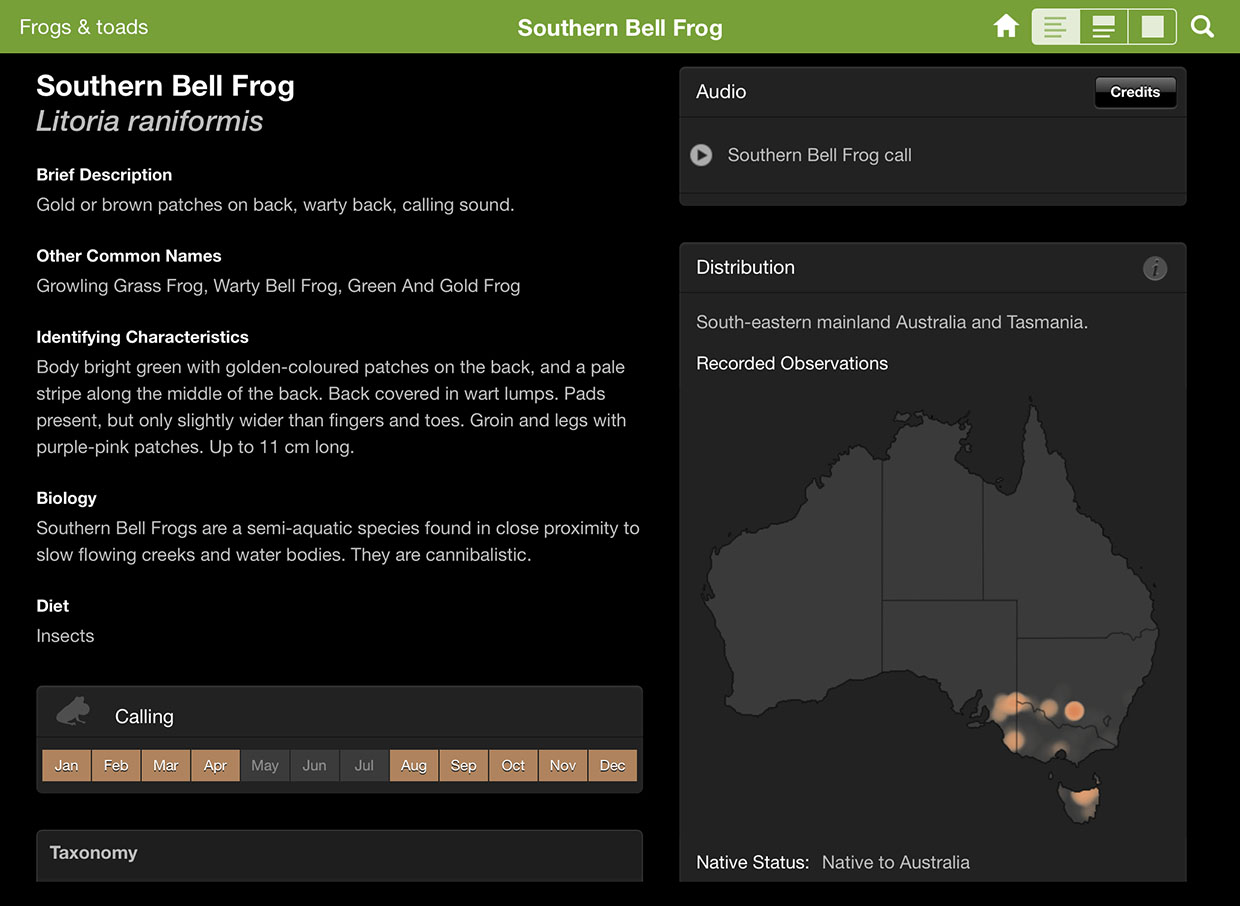This screenshot has width=1240, height=906.
Task: Click the Distribution panel header
Action: click(745, 268)
